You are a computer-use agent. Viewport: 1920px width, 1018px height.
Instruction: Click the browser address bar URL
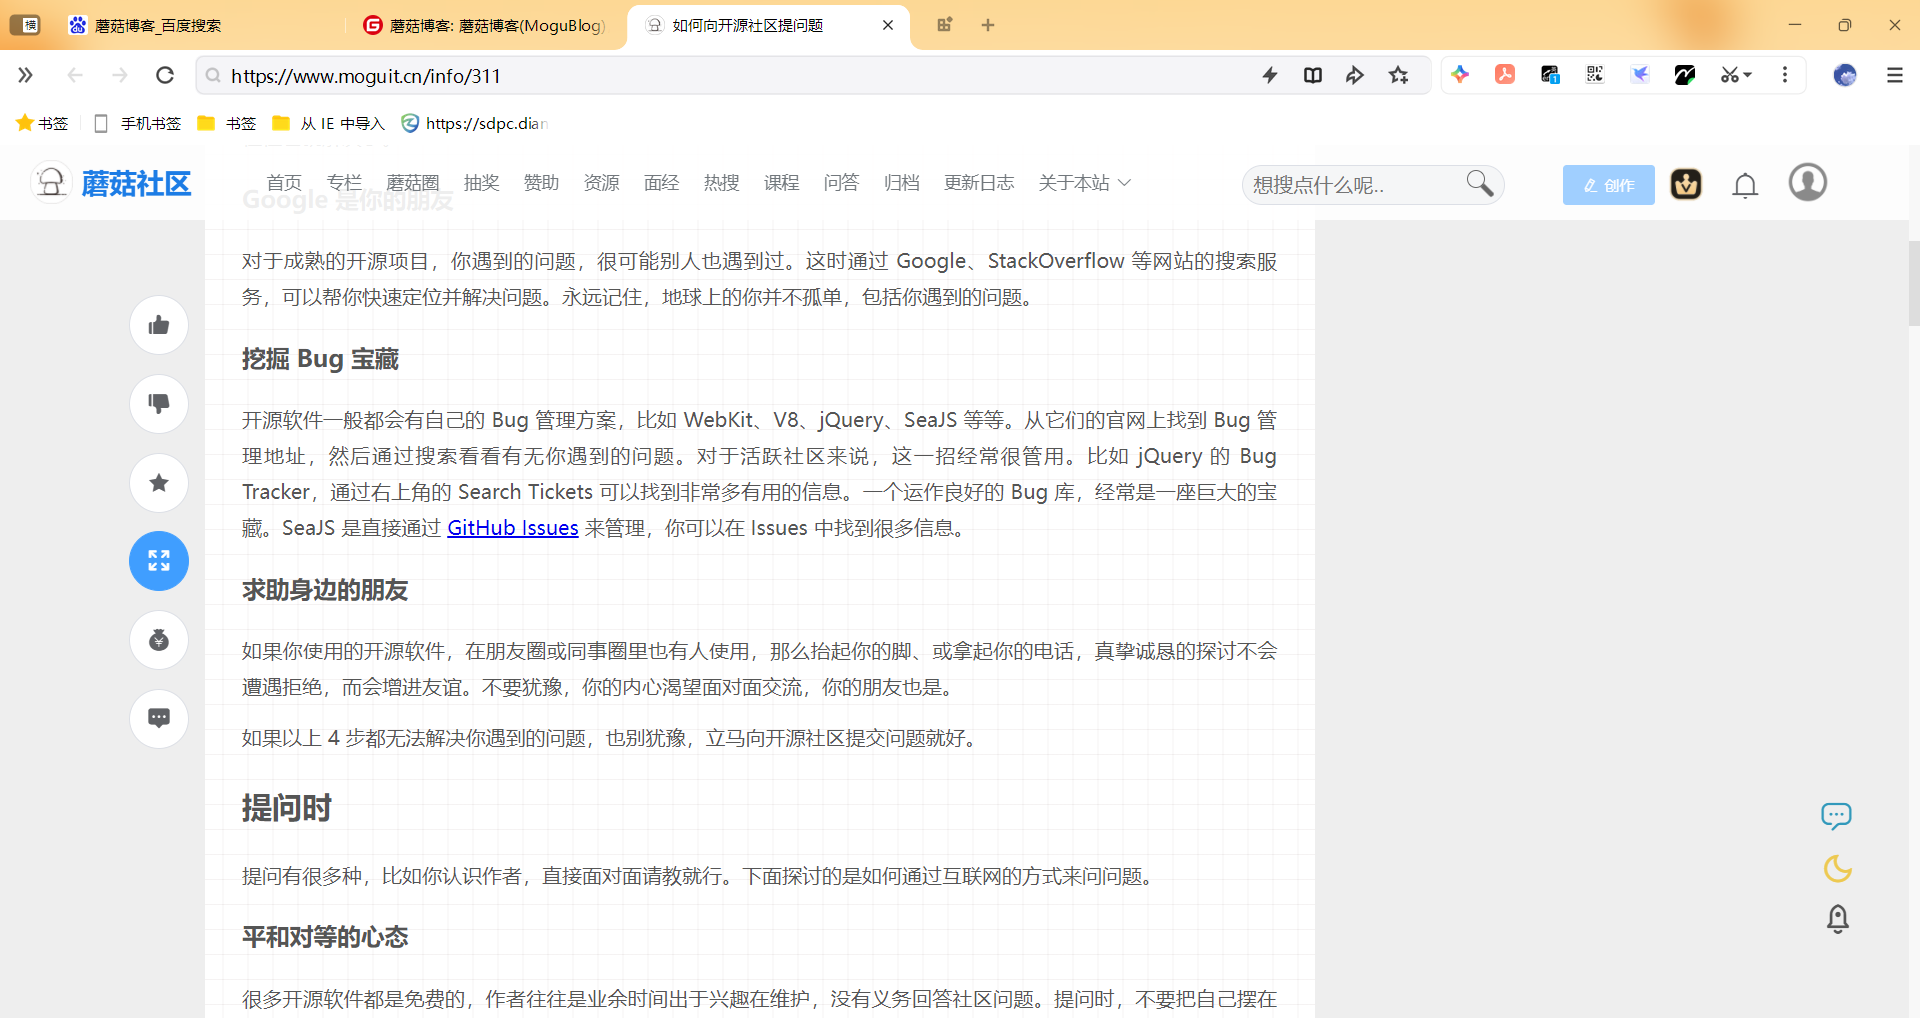pos(365,76)
